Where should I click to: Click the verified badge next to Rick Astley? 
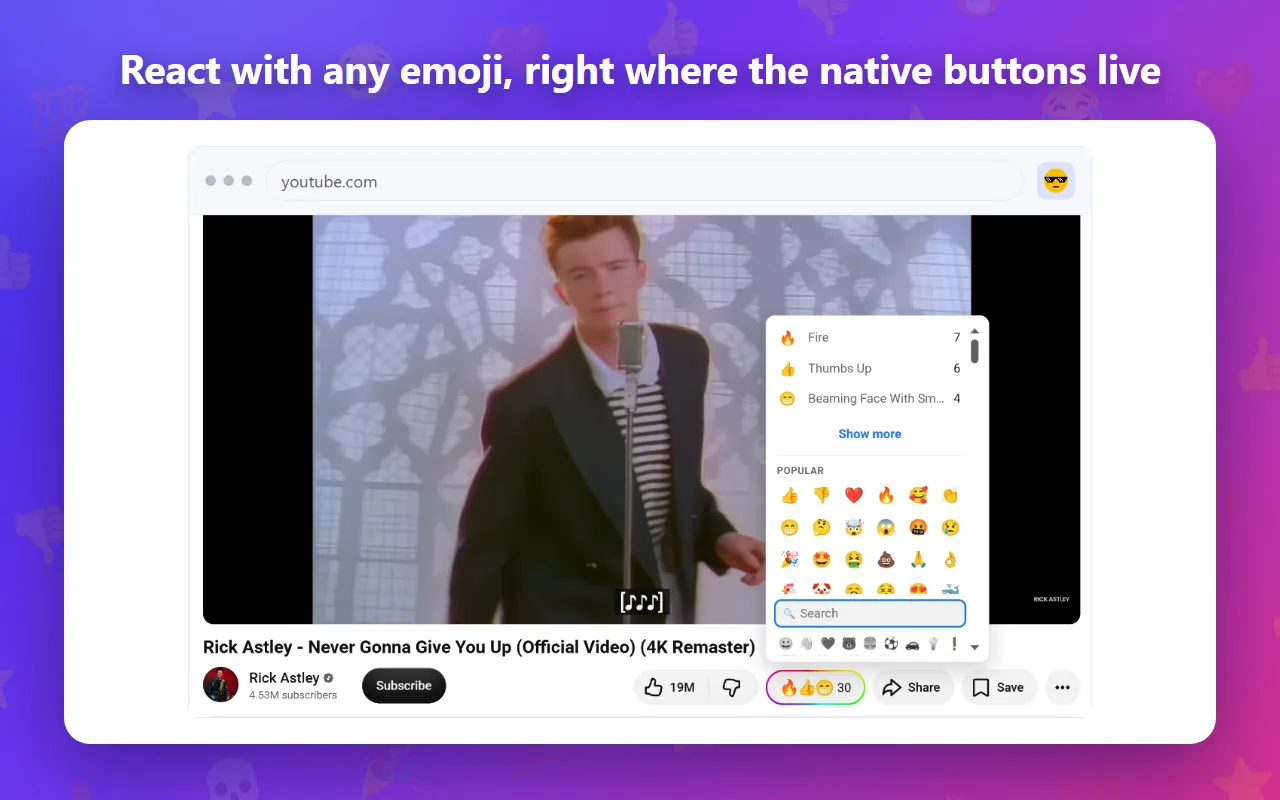[328, 678]
